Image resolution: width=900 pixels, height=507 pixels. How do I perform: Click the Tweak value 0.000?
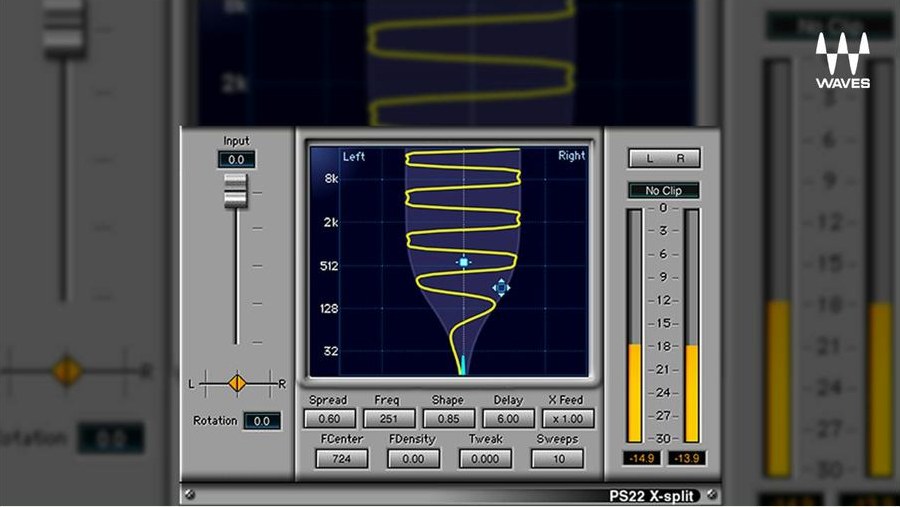point(485,459)
